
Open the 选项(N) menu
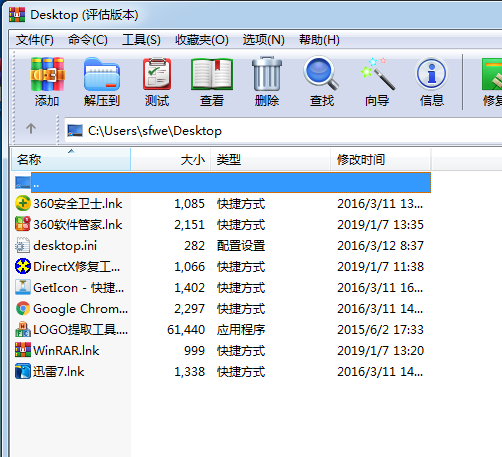tap(264, 40)
